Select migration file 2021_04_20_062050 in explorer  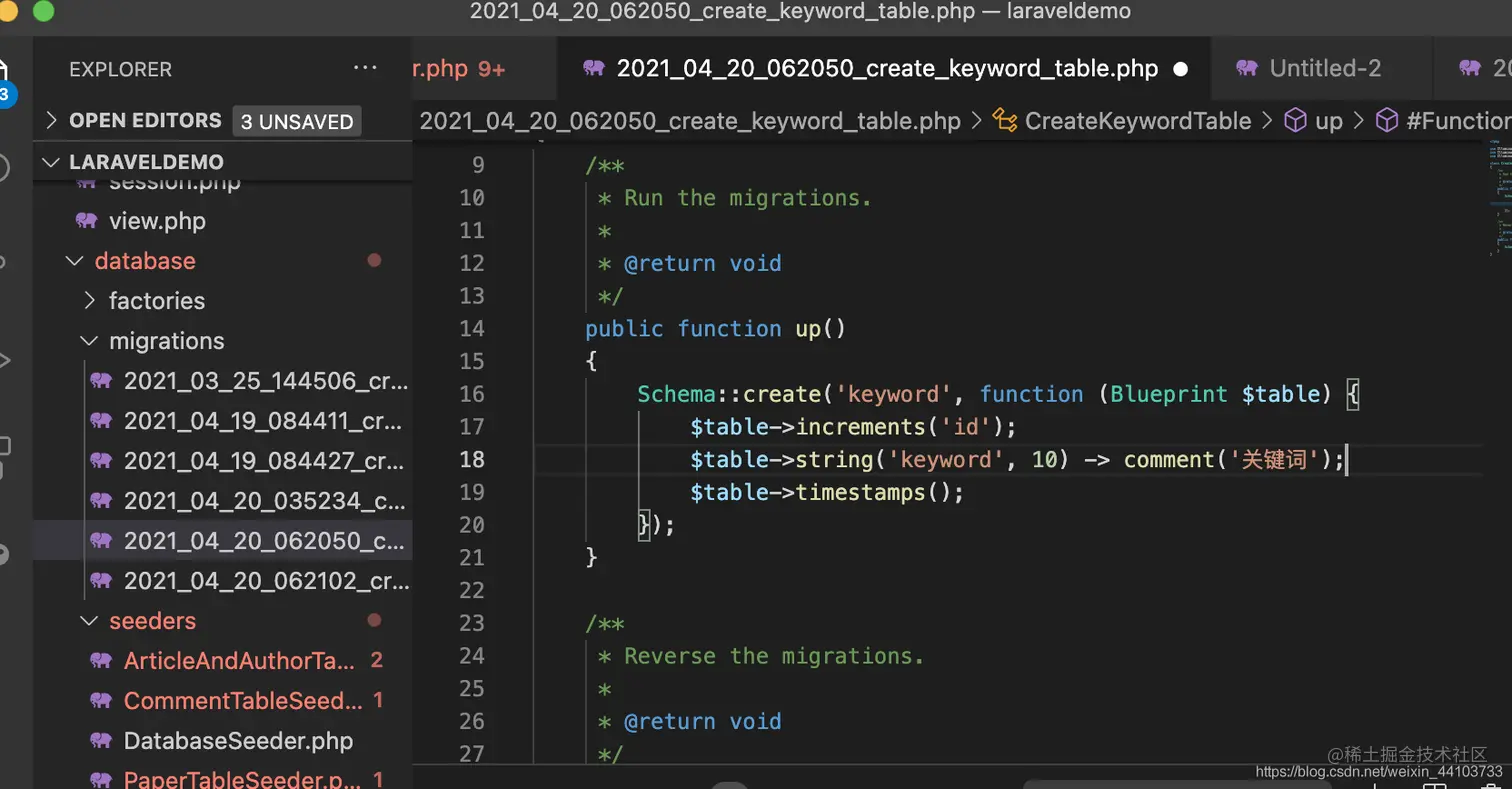coord(222,541)
